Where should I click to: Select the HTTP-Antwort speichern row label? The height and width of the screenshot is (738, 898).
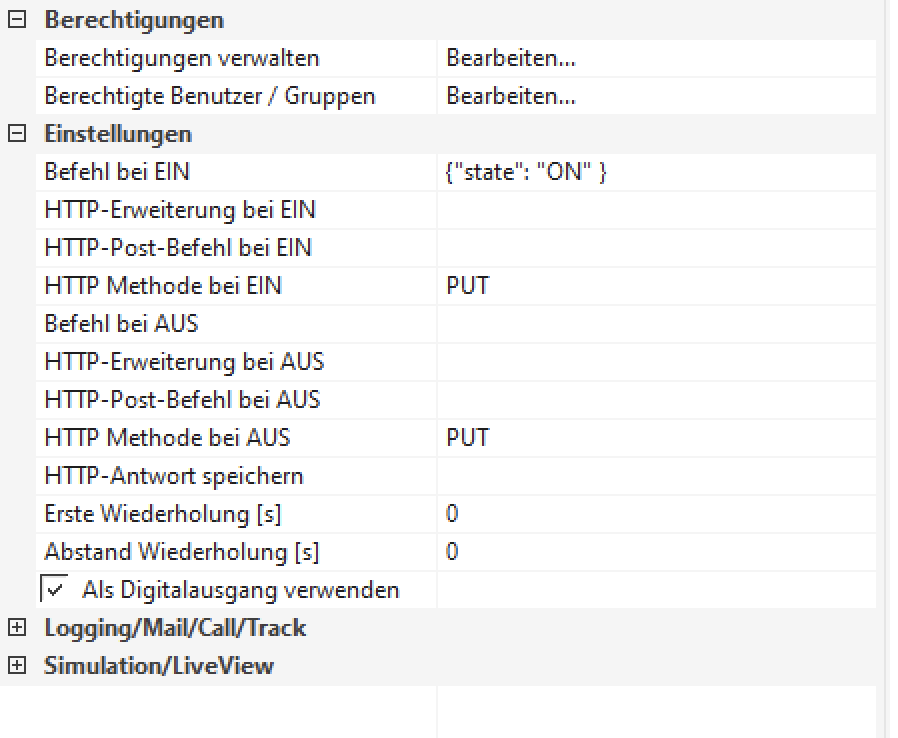tap(174, 476)
